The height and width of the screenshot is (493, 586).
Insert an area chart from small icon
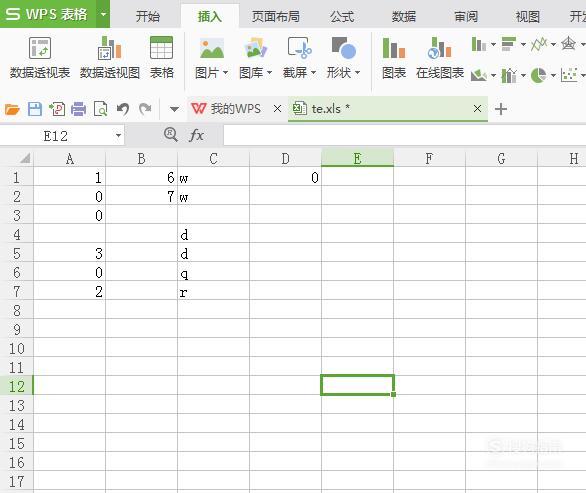click(x=479, y=75)
